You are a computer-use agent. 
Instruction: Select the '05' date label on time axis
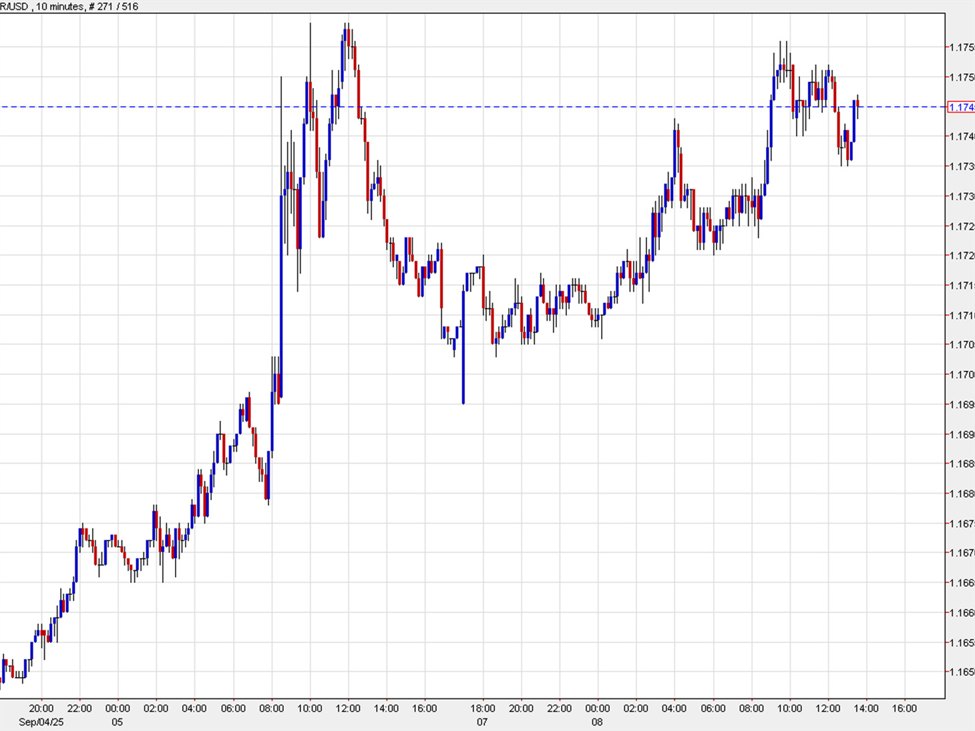pyautogui.click(x=118, y=722)
